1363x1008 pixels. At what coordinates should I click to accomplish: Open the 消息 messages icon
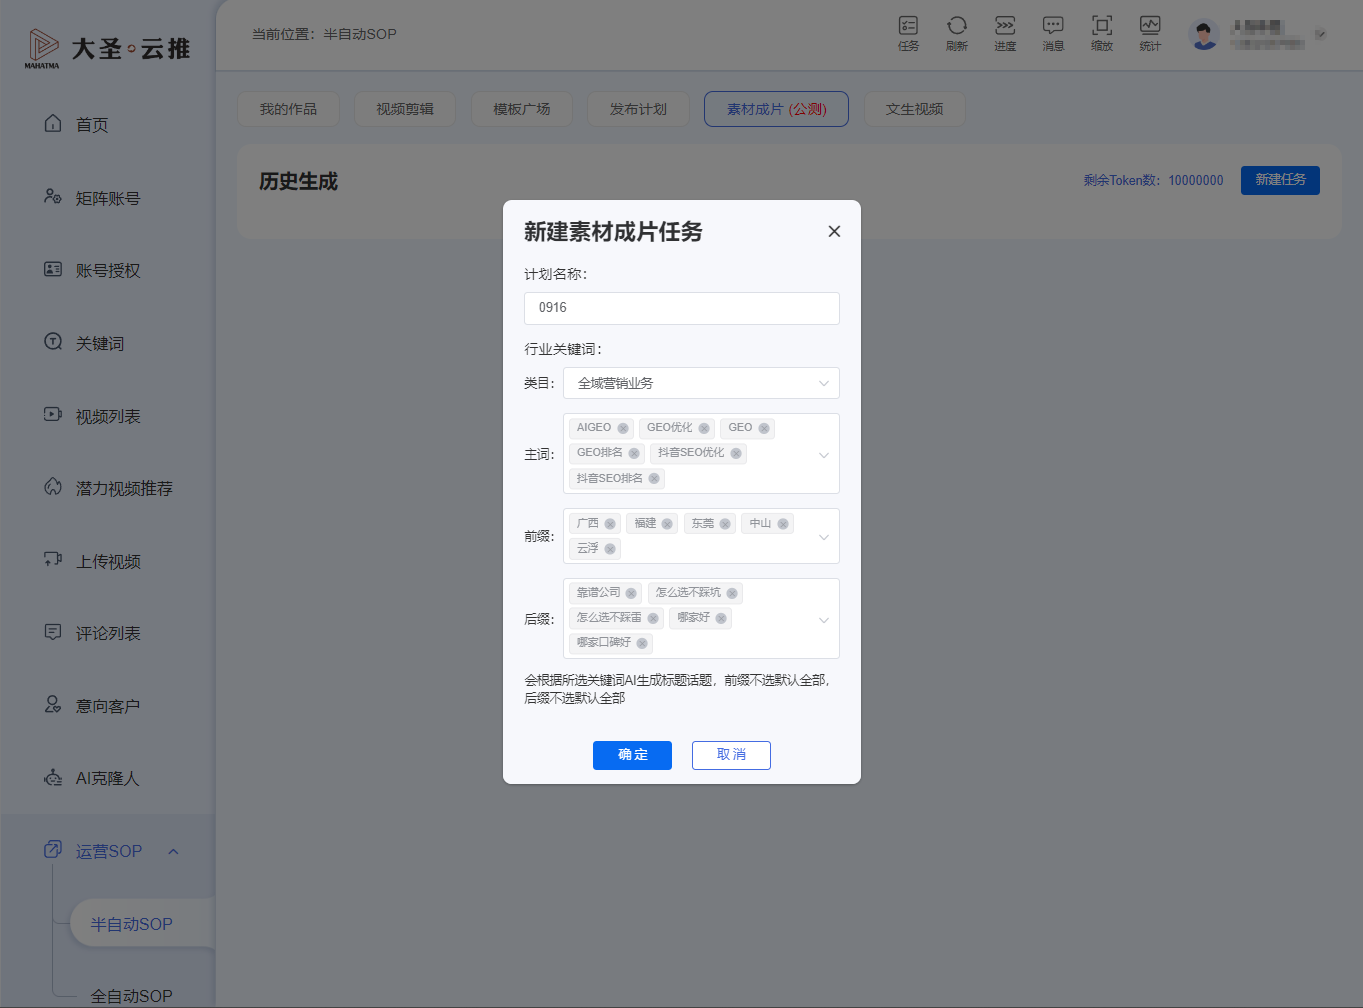(1053, 33)
